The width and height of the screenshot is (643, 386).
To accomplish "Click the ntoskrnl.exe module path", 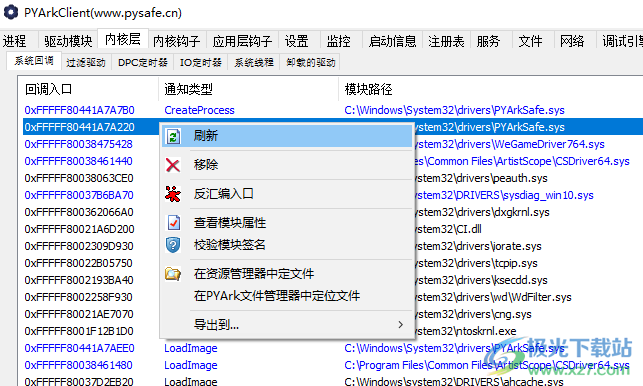I will pos(465,331).
